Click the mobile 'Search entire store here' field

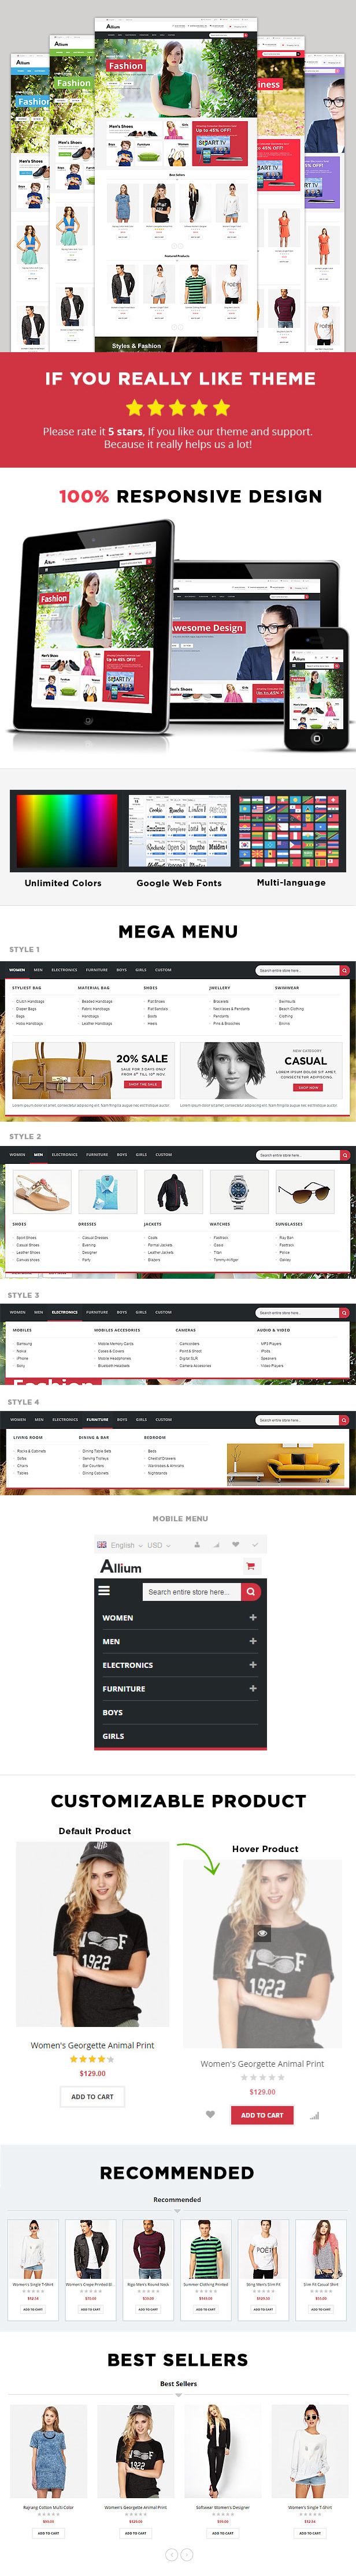pos(190,1591)
